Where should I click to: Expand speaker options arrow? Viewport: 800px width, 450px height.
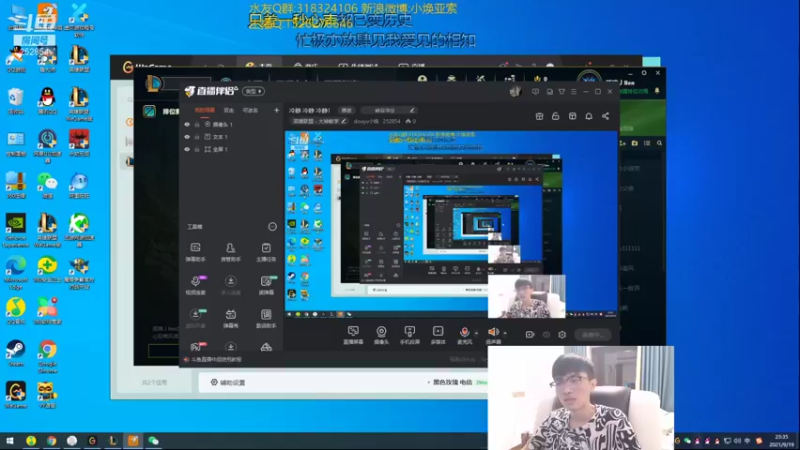tap(505, 333)
